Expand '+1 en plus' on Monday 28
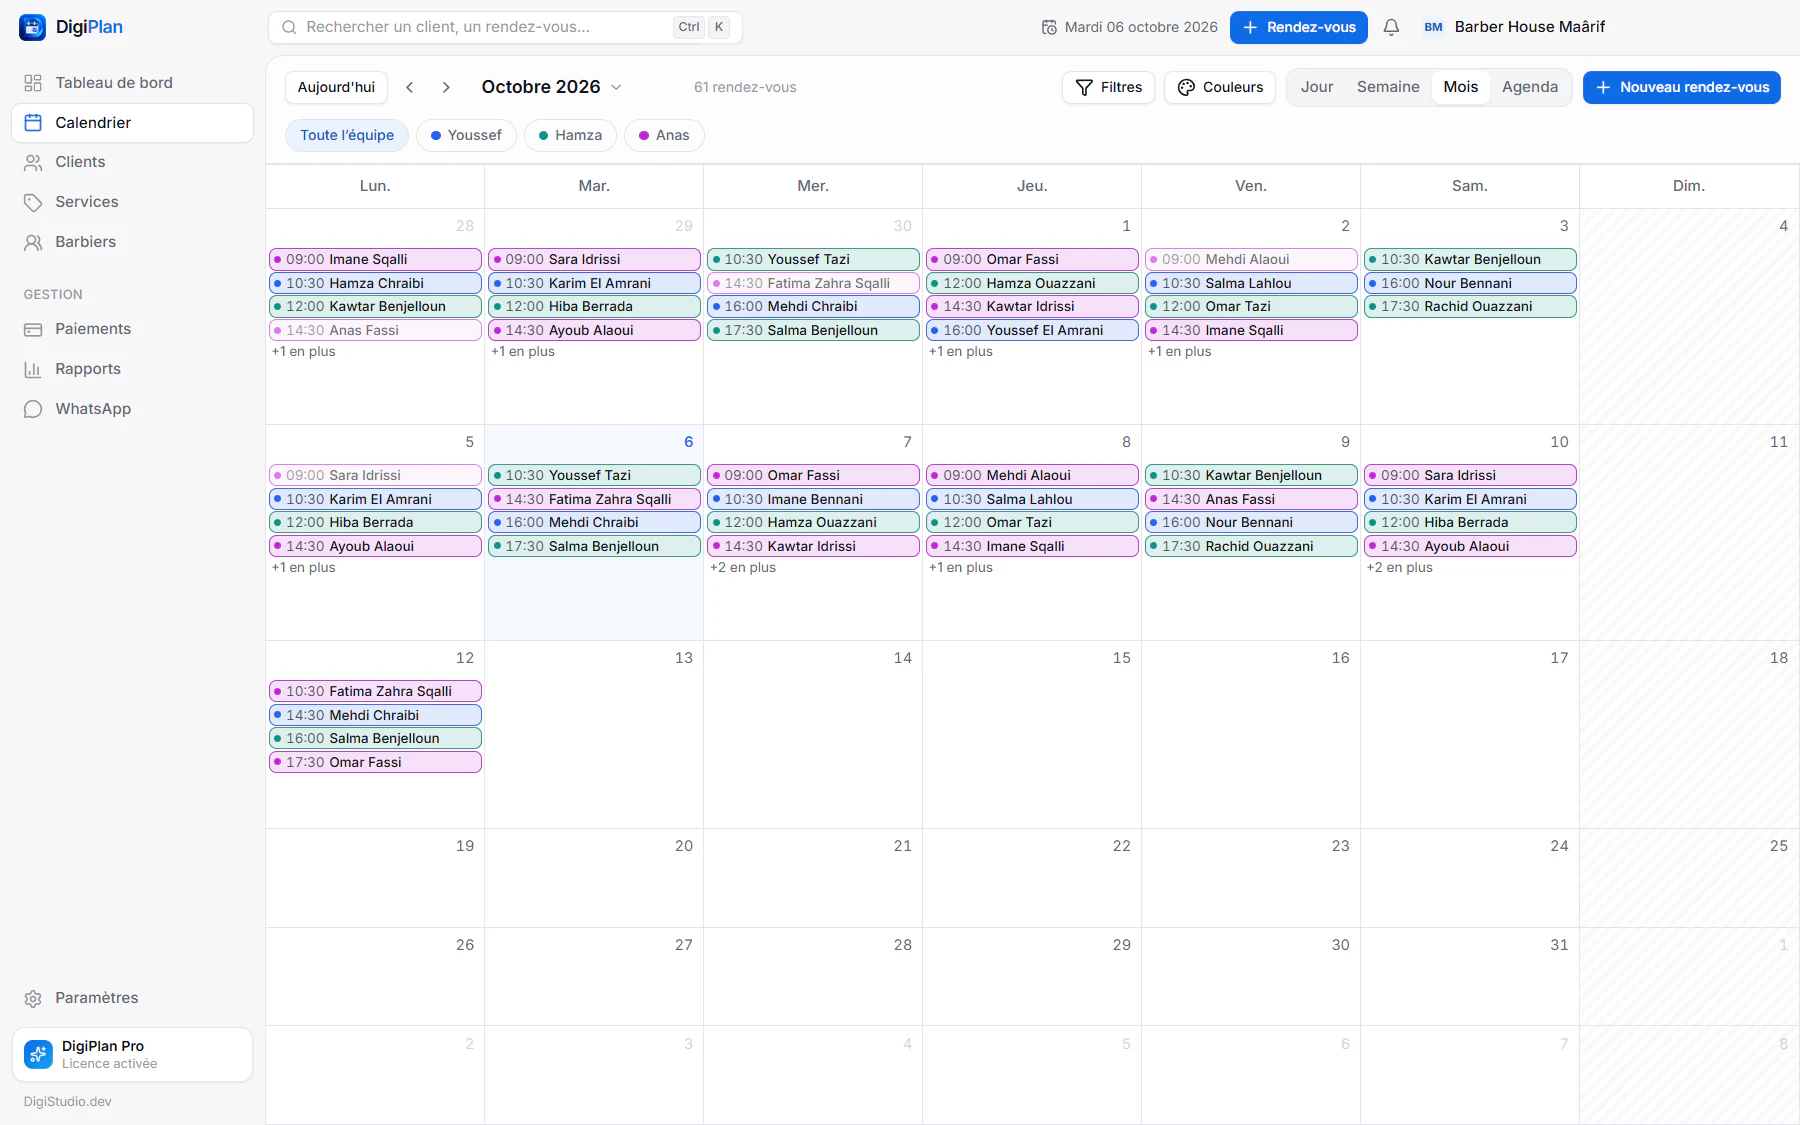The image size is (1800, 1125). point(304,352)
